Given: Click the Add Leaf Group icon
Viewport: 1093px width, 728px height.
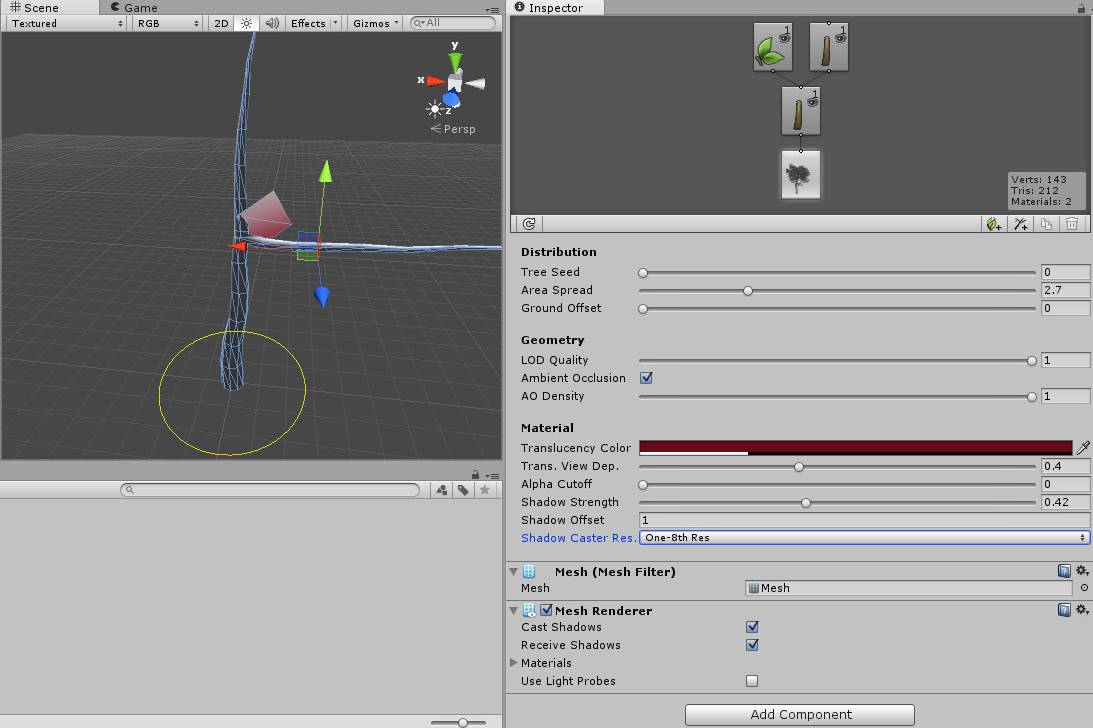Looking at the screenshot, I should pos(993,225).
